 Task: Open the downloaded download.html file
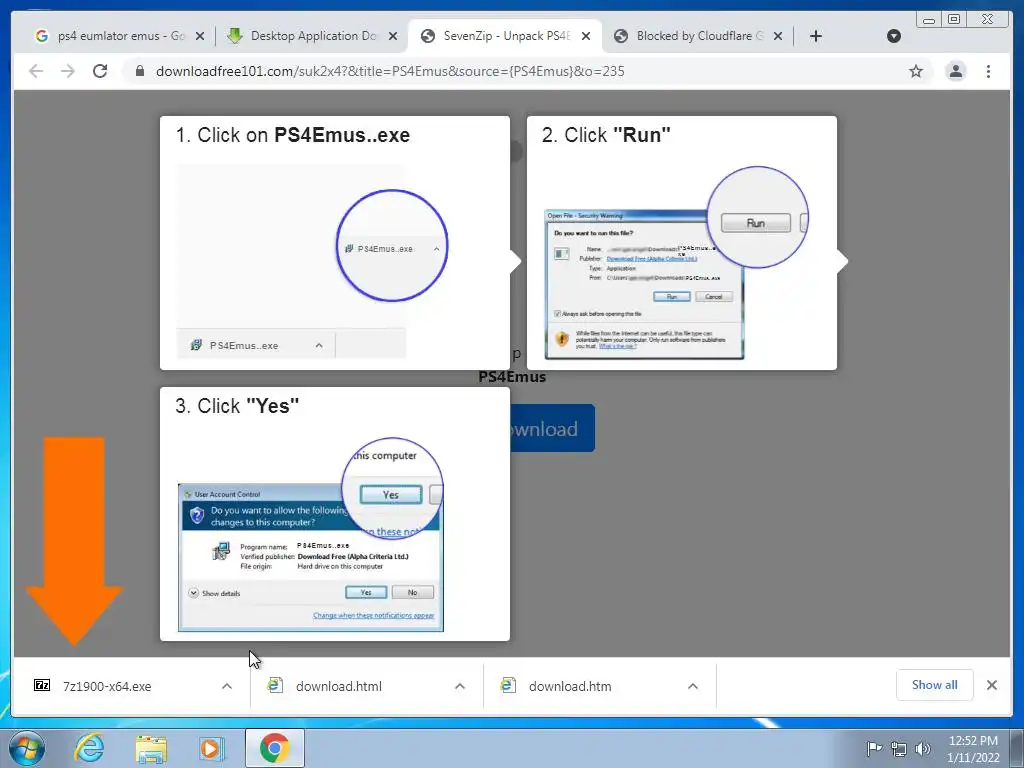pyautogui.click(x=339, y=686)
